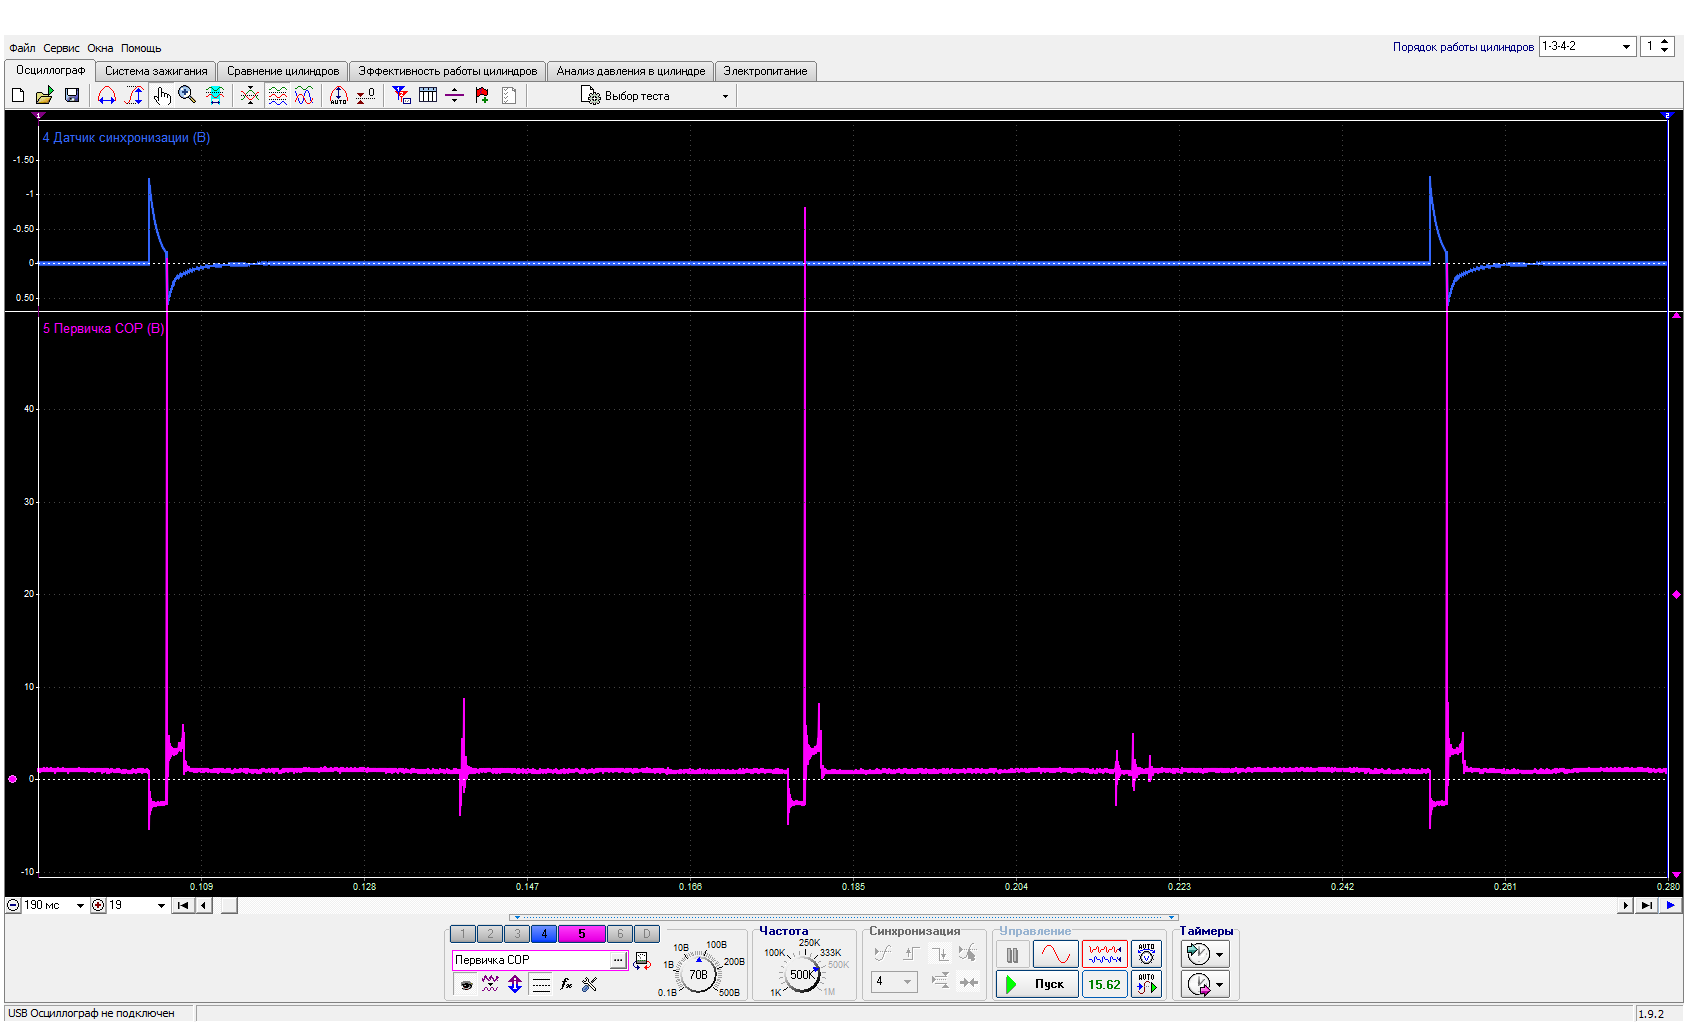Activate the hand pan tool
The image size is (1696, 1026).
pos(162,95)
